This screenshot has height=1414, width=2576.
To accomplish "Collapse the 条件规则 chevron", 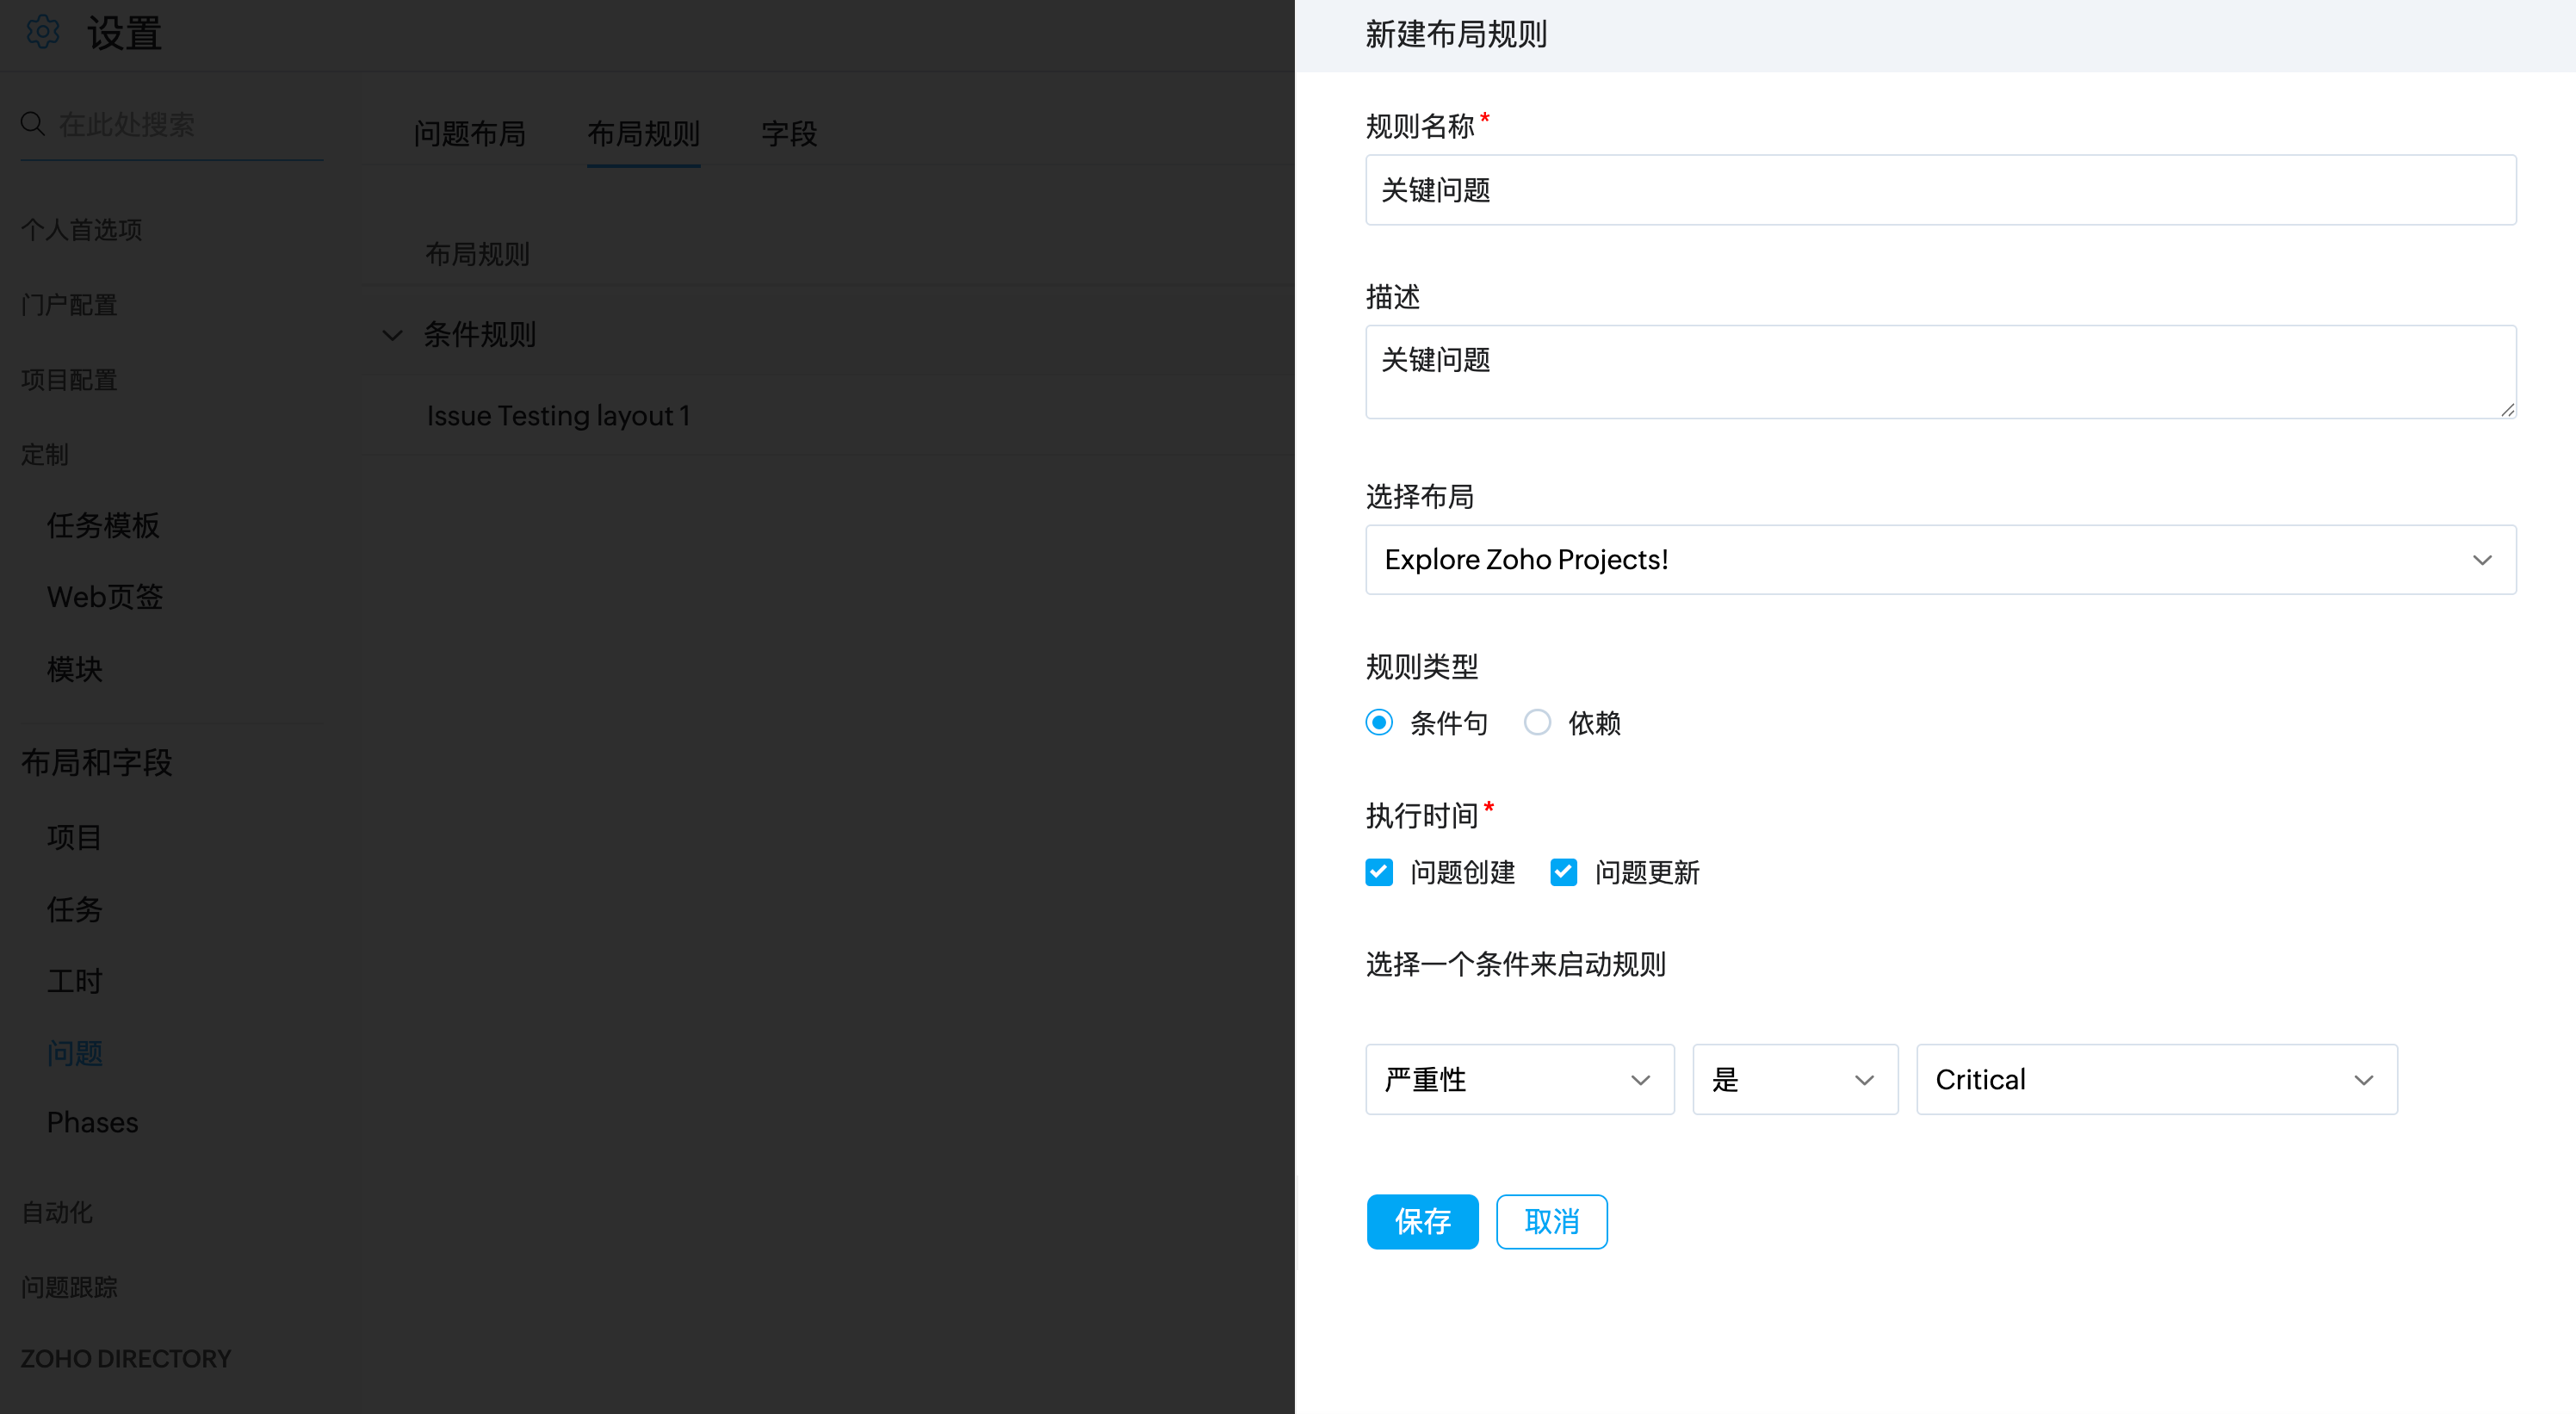I will pos(392,335).
